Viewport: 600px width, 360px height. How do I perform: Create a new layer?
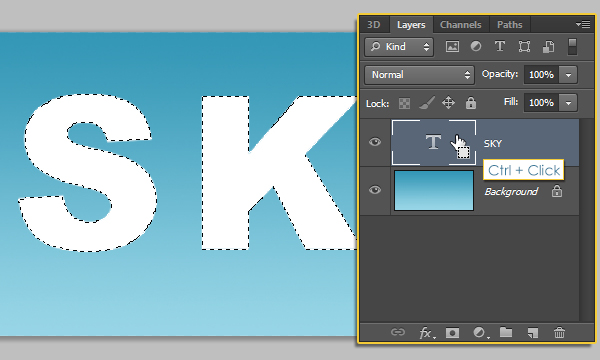coord(533,333)
